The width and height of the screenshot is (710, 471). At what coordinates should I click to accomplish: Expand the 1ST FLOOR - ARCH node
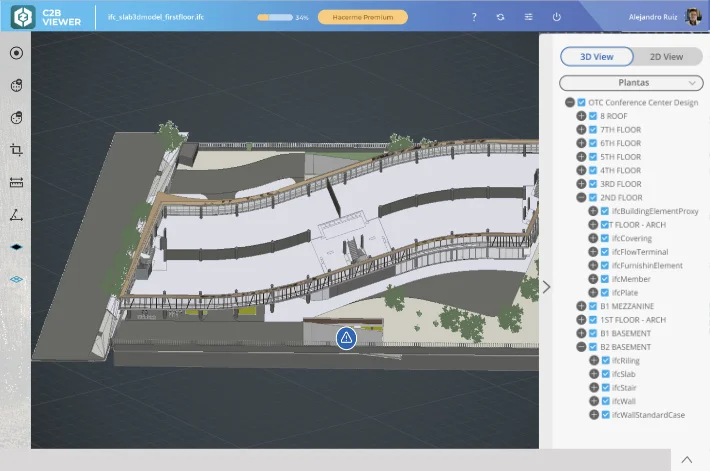[x=581, y=320]
